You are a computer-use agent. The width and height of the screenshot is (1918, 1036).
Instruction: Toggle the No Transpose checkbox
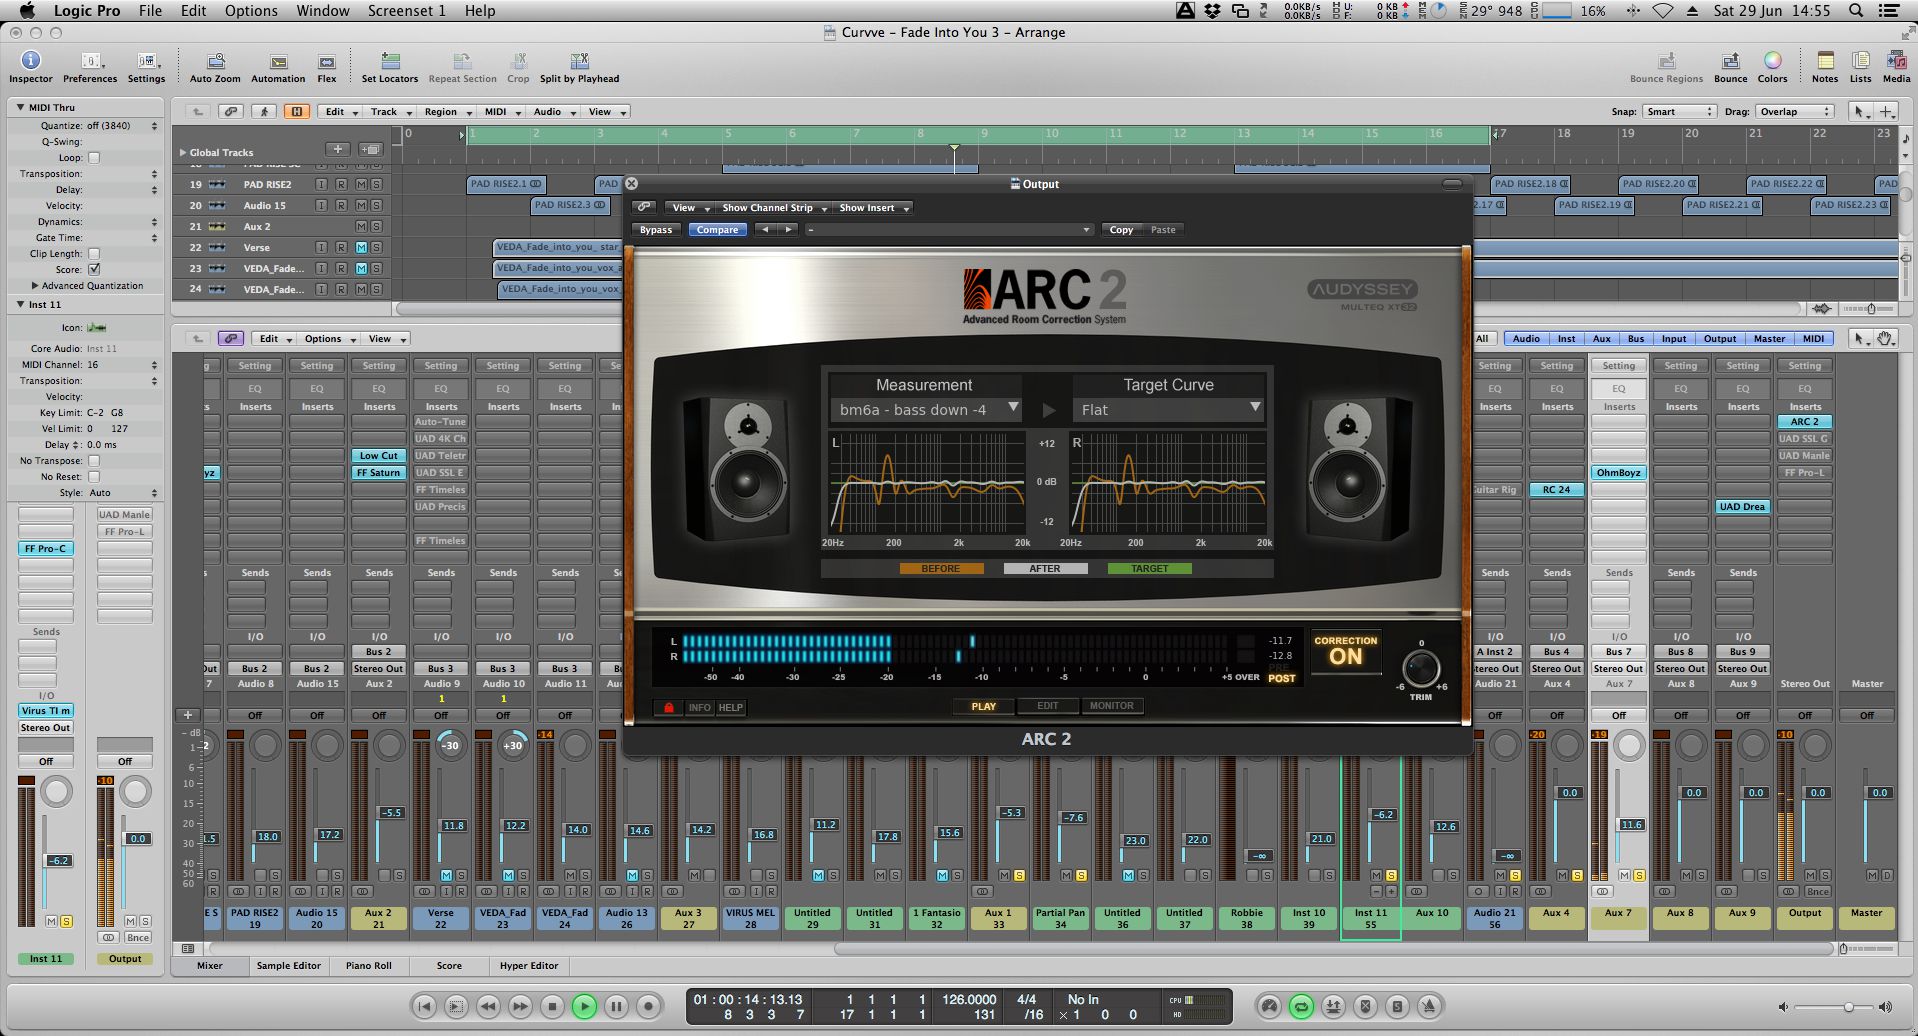[94, 460]
